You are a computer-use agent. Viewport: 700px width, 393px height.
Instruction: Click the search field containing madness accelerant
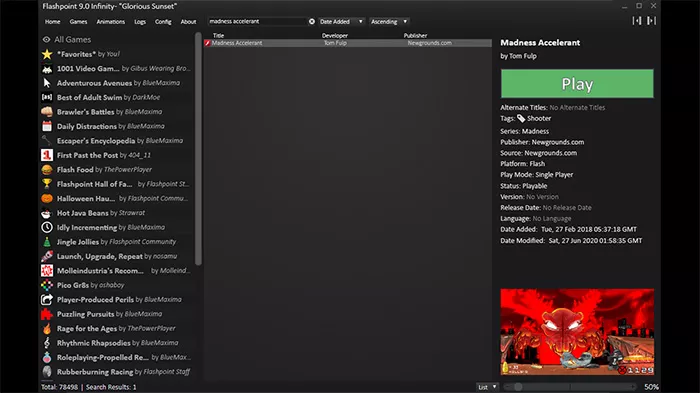[258, 21]
